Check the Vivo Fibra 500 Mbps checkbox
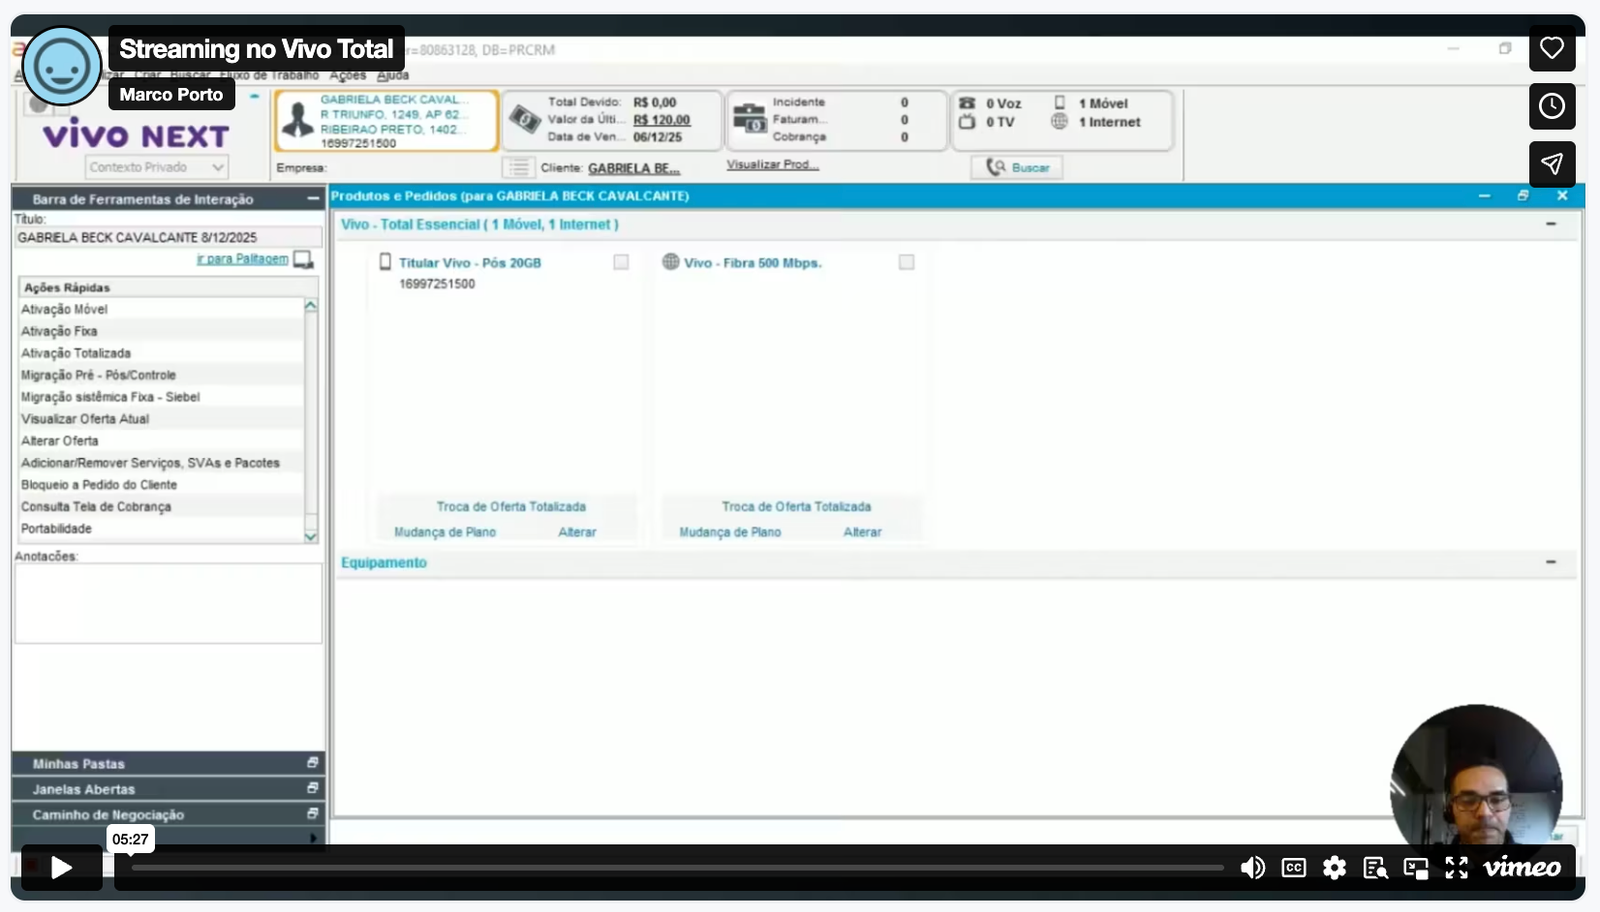Image resolution: width=1600 pixels, height=912 pixels. coord(906,262)
